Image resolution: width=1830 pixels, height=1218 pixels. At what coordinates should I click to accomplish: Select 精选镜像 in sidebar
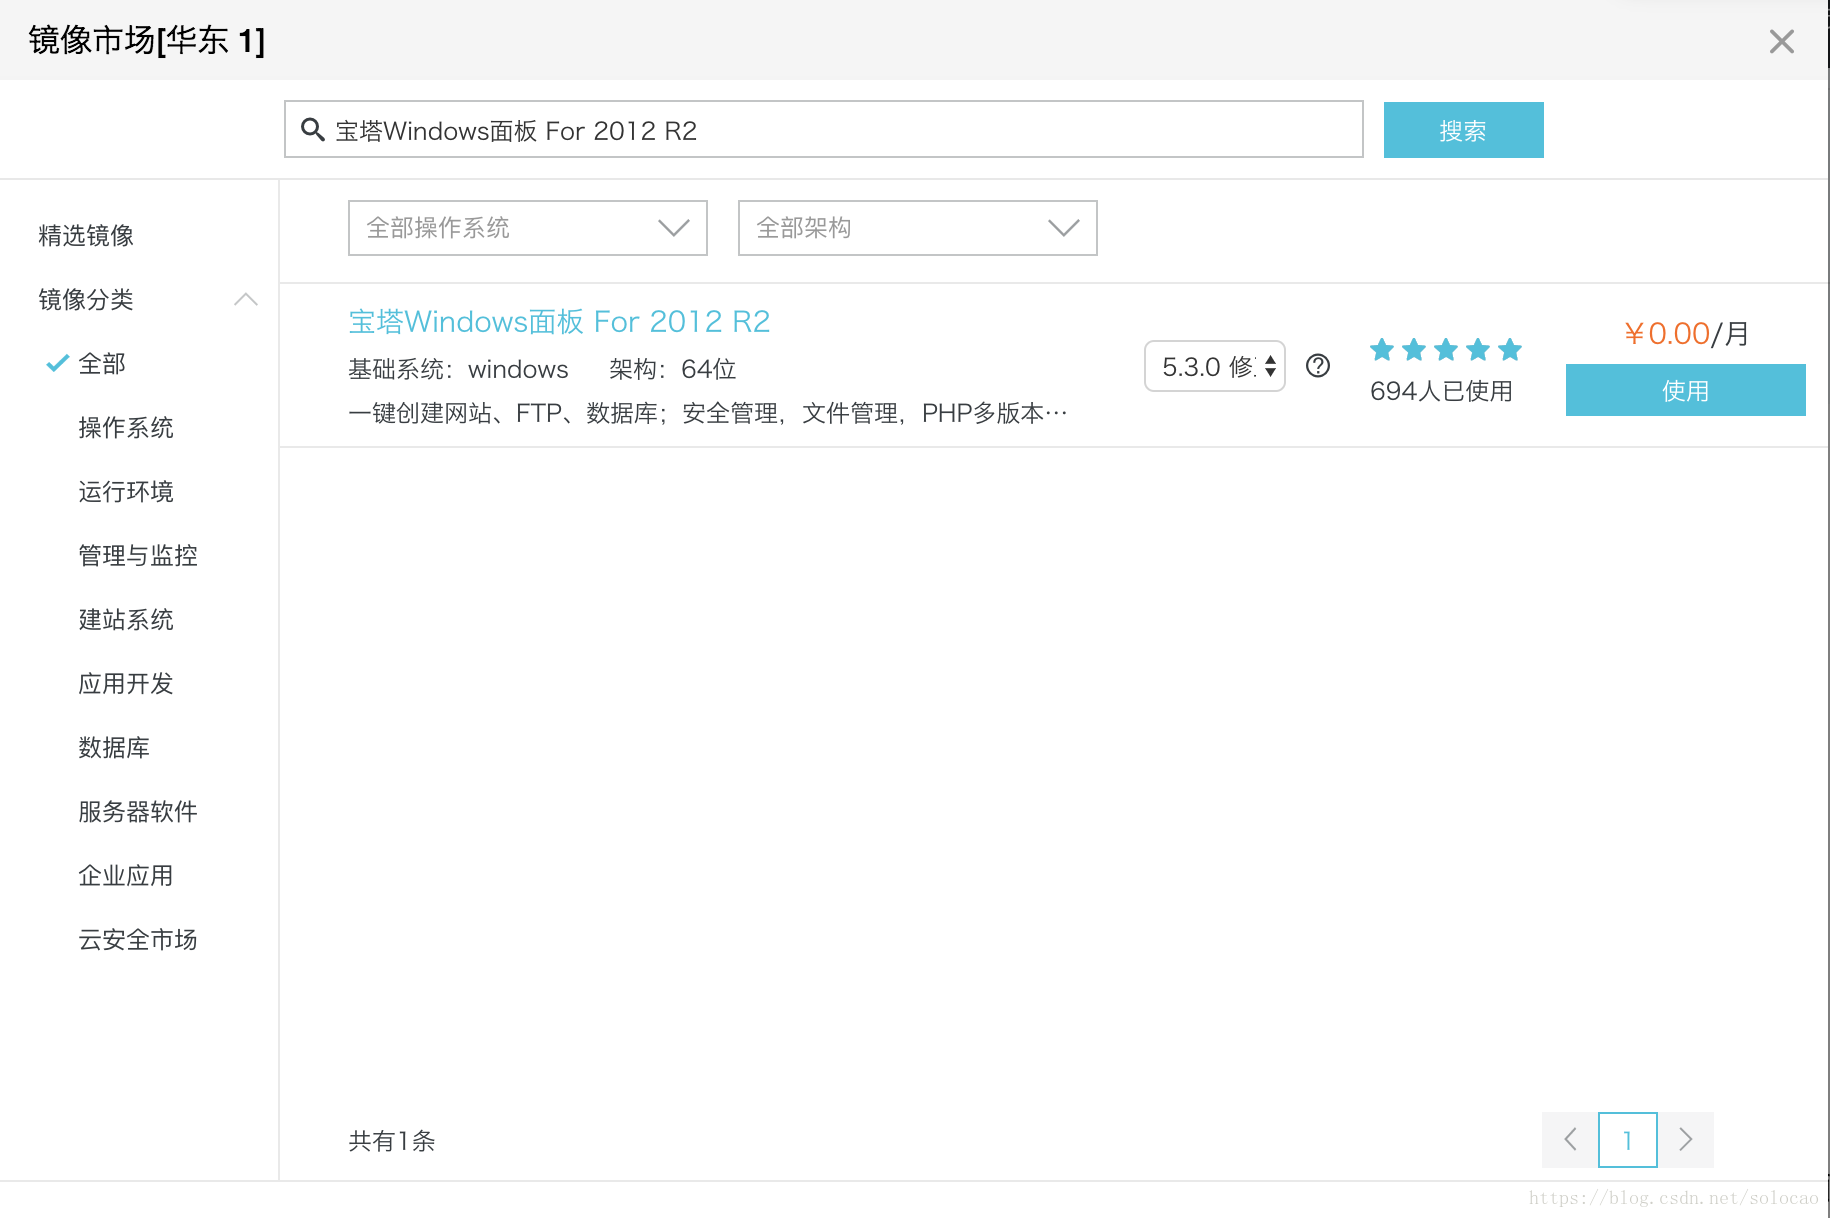coord(86,236)
